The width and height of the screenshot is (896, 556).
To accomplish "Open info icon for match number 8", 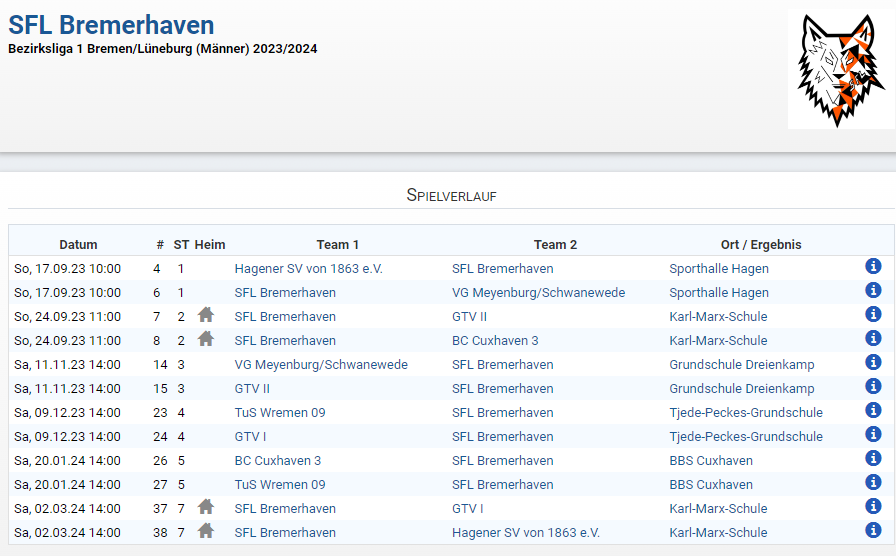I will coord(873,338).
